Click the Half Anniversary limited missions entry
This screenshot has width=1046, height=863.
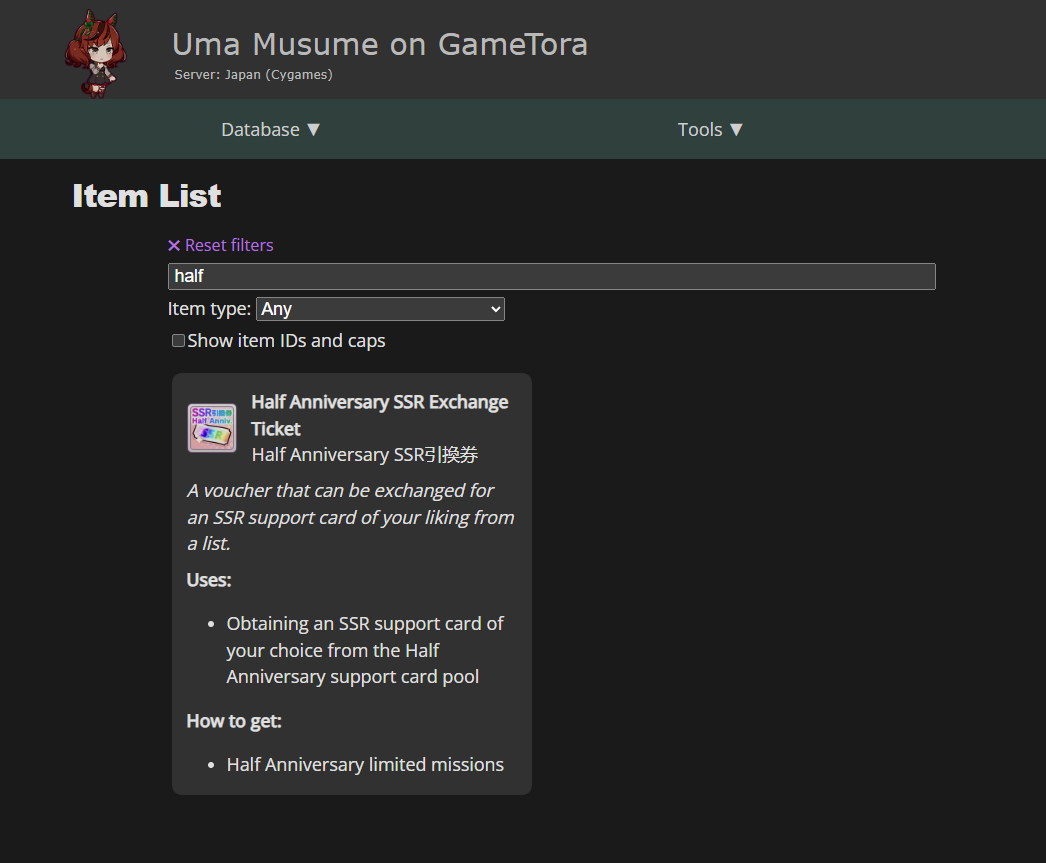(365, 765)
